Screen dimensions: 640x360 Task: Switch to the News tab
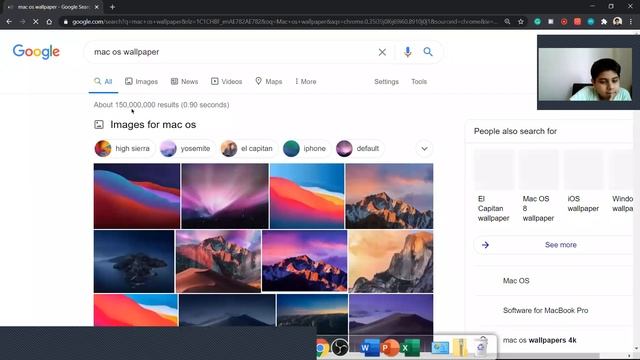tap(184, 82)
